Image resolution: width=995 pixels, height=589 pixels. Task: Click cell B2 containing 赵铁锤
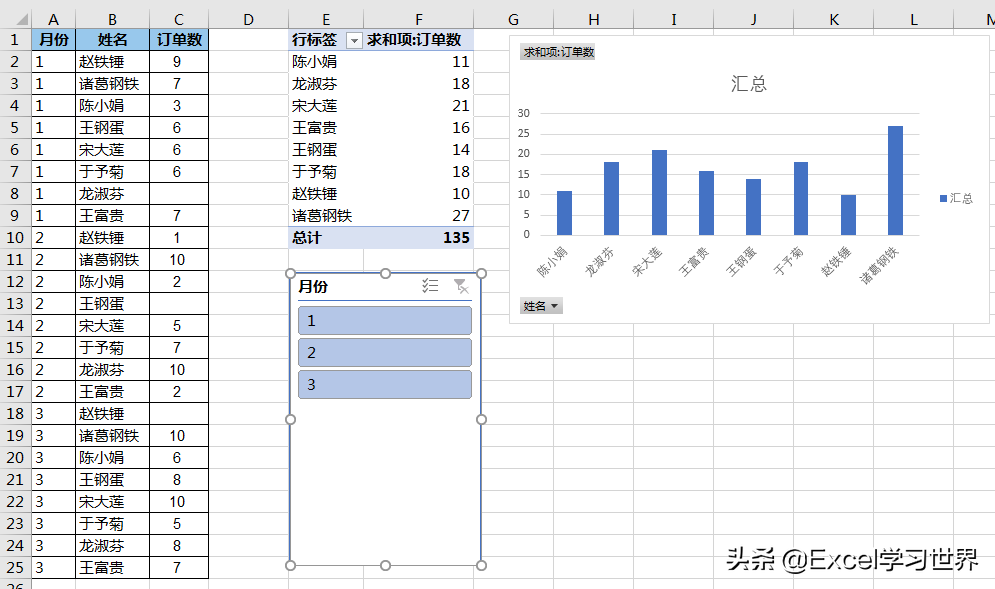(112, 62)
